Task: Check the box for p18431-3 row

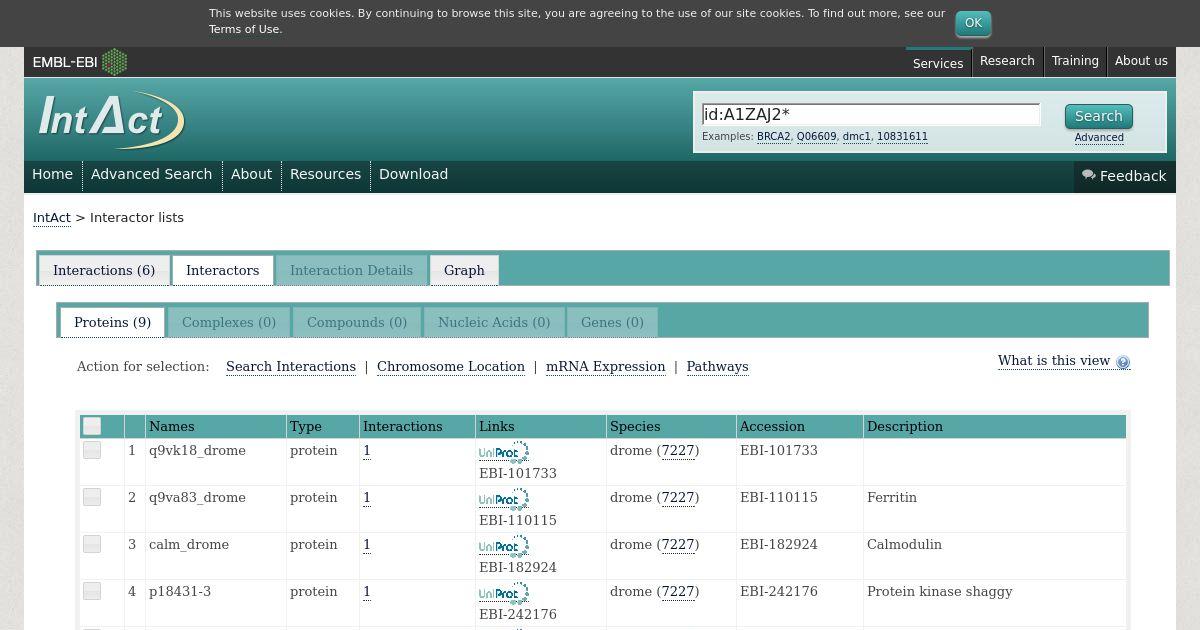Action: (92, 591)
